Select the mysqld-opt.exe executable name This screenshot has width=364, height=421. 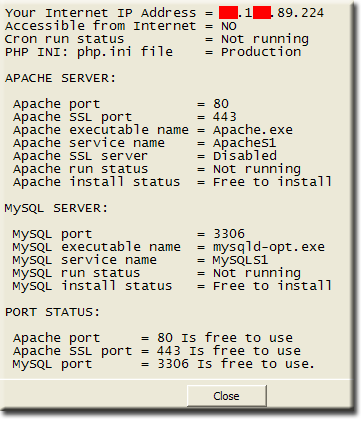click(x=269, y=247)
